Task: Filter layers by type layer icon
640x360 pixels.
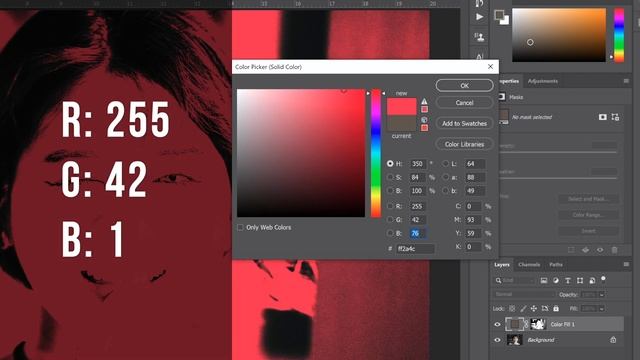Action: (x=568, y=280)
